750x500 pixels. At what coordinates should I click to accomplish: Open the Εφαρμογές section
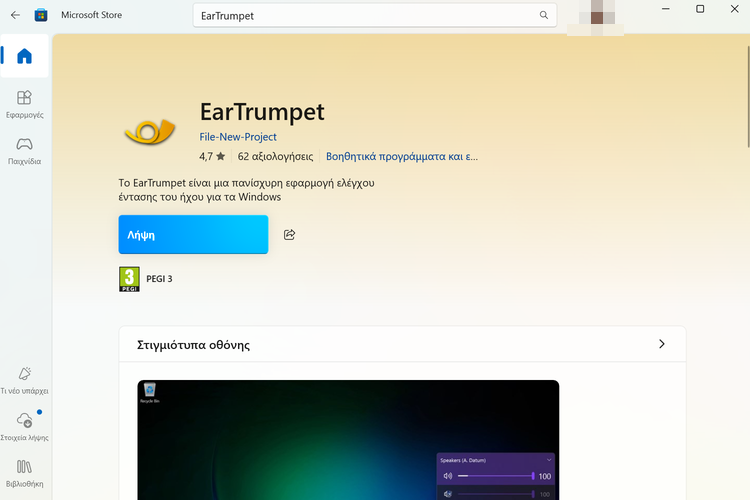tap(24, 104)
